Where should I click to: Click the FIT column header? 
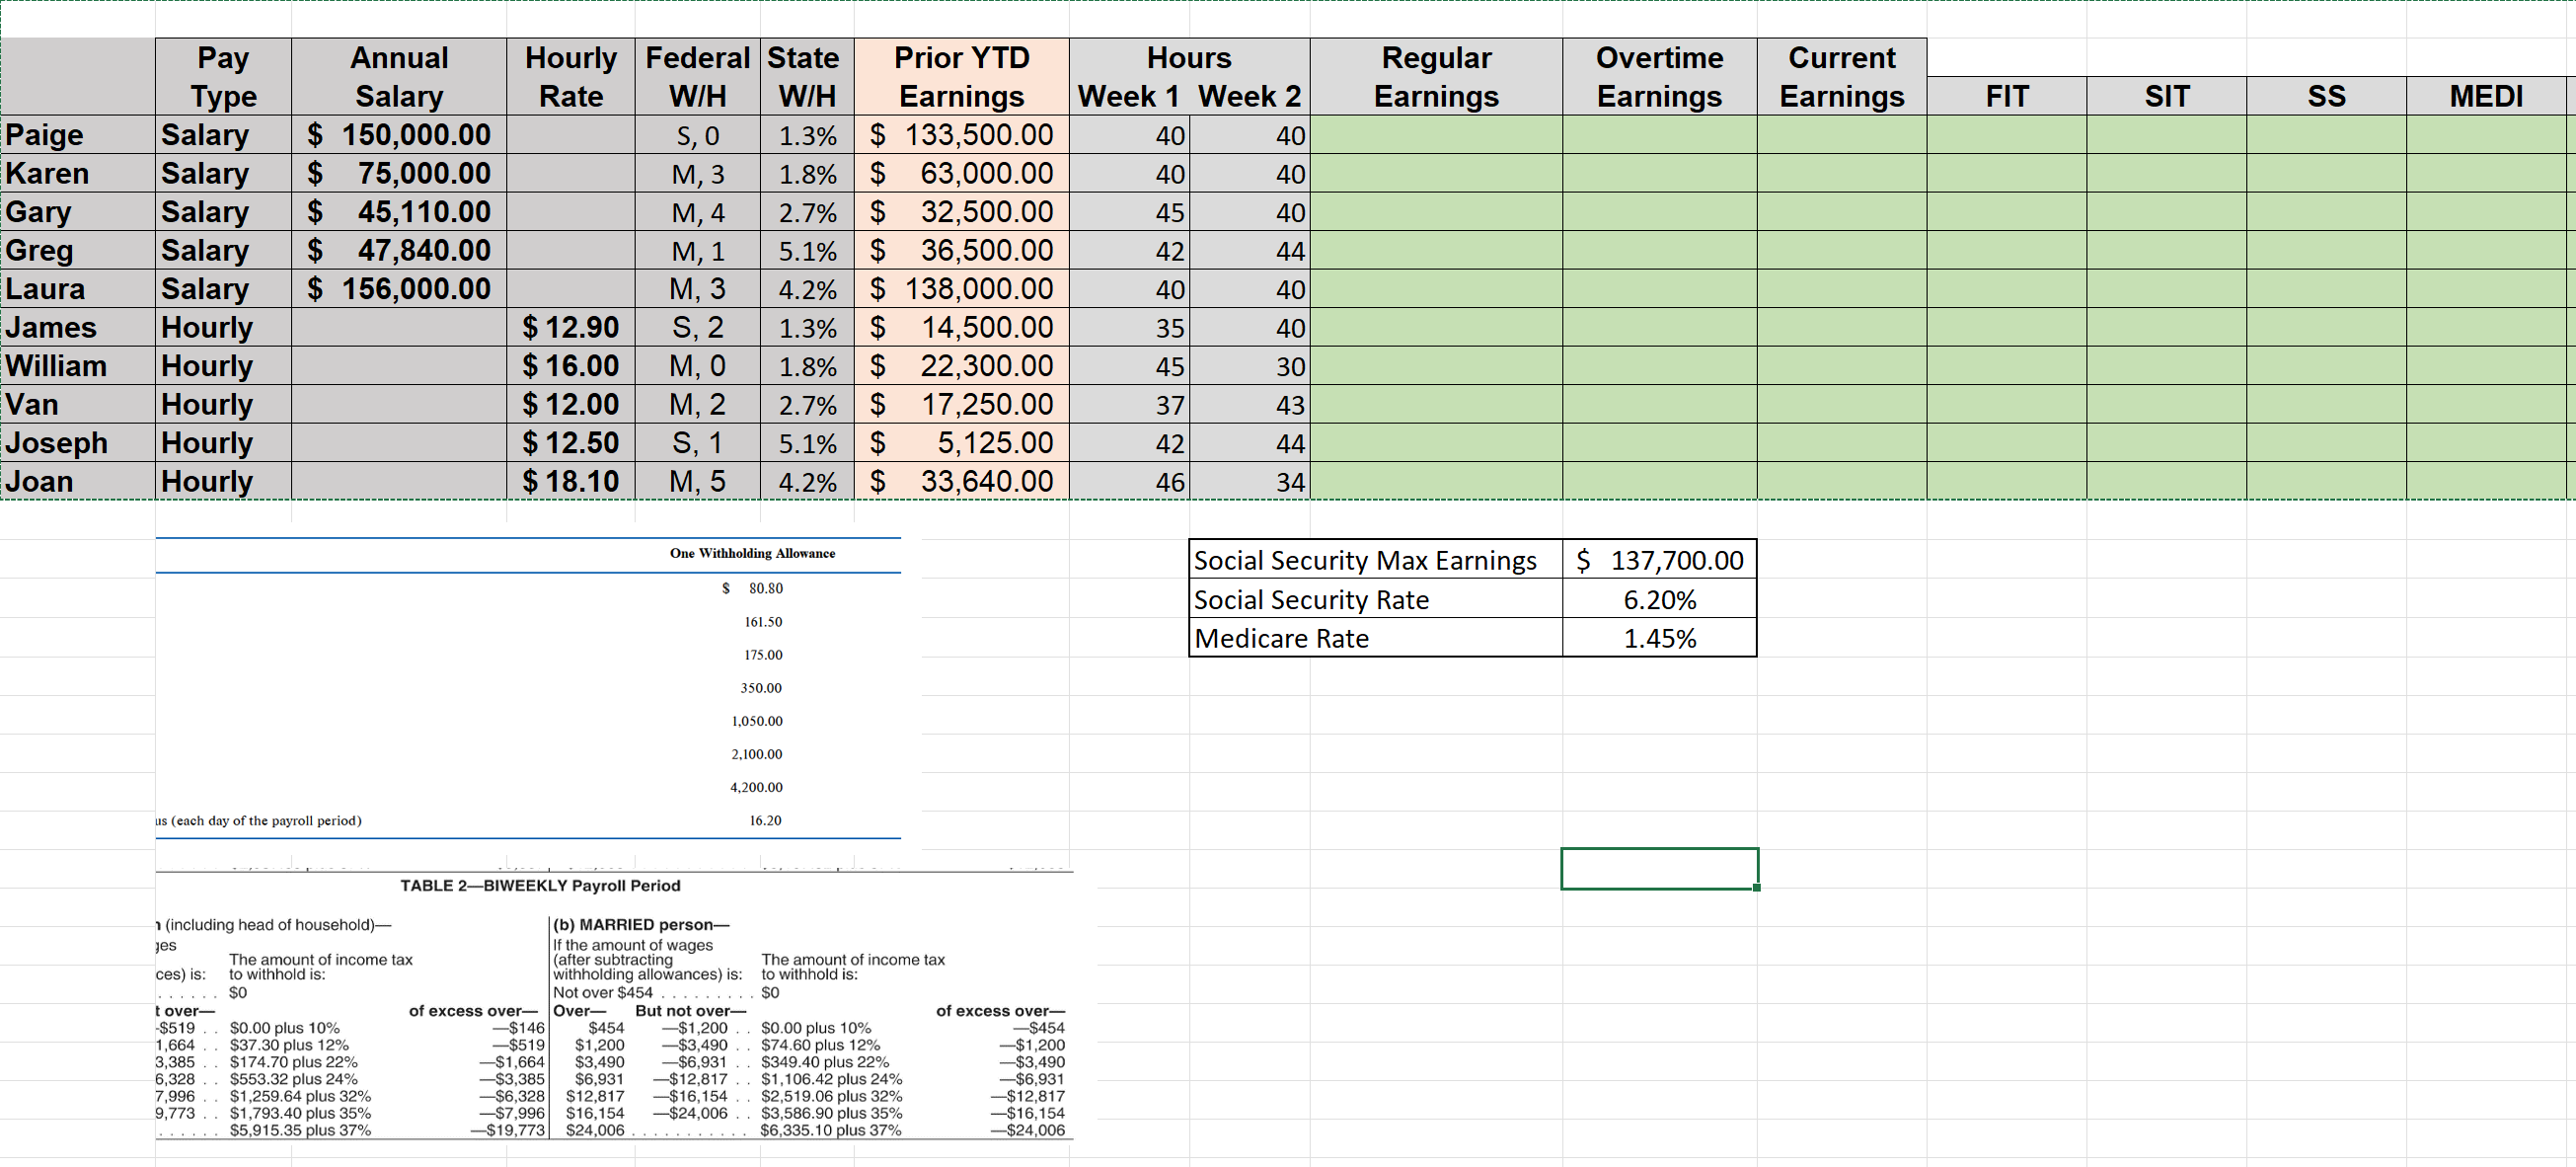[2007, 96]
